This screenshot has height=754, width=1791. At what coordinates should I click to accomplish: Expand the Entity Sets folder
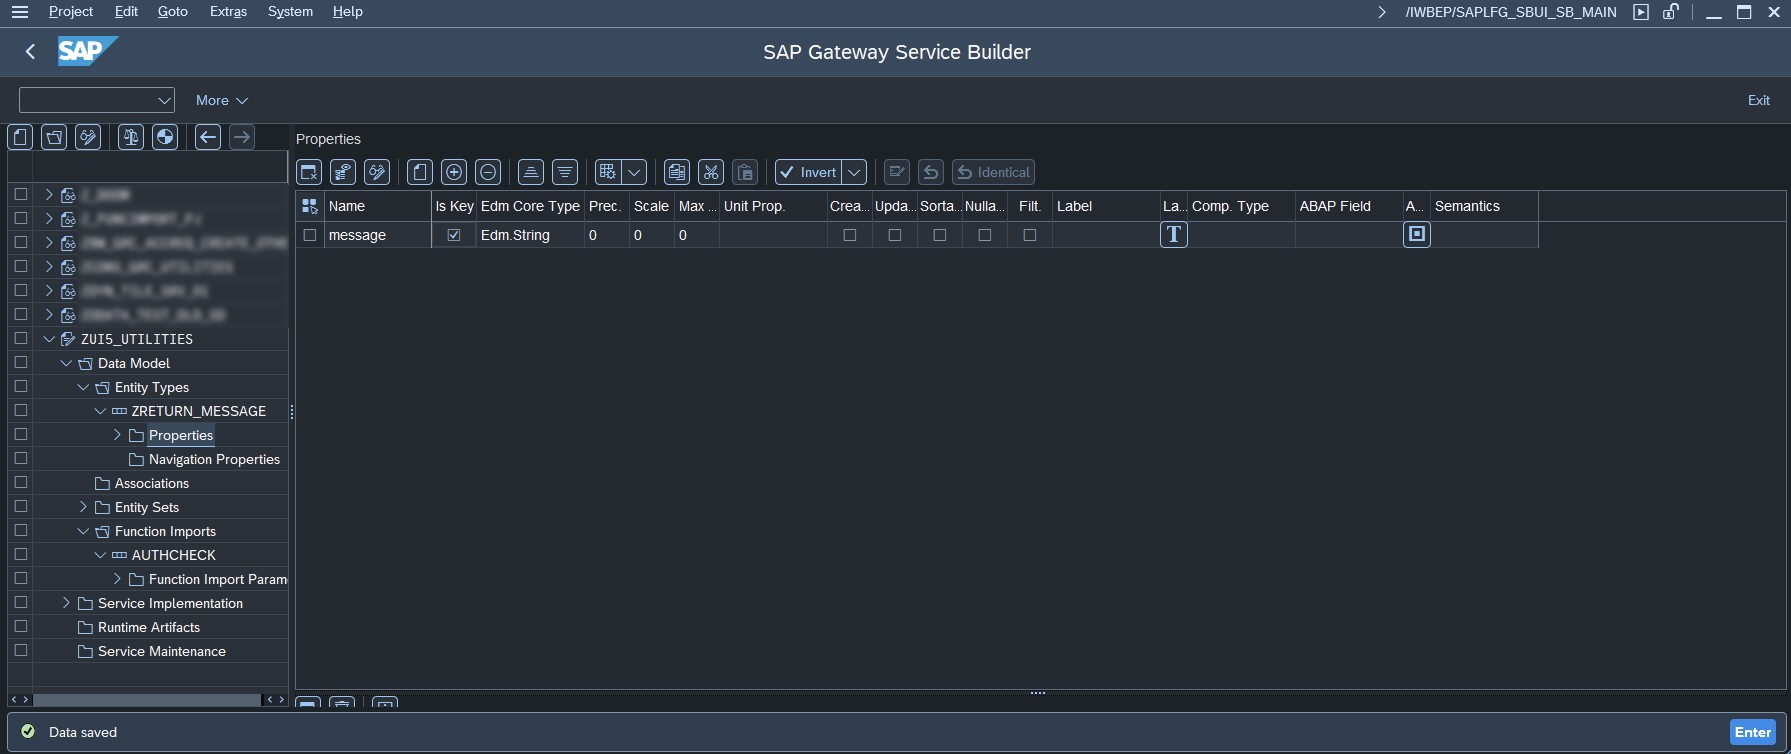click(x=83, y=507)
